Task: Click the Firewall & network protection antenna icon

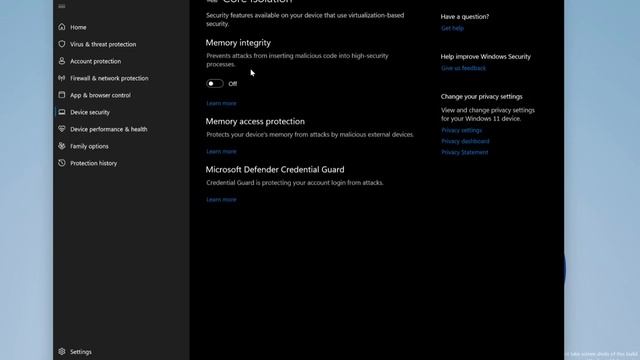Action: [x=62, y=78]
